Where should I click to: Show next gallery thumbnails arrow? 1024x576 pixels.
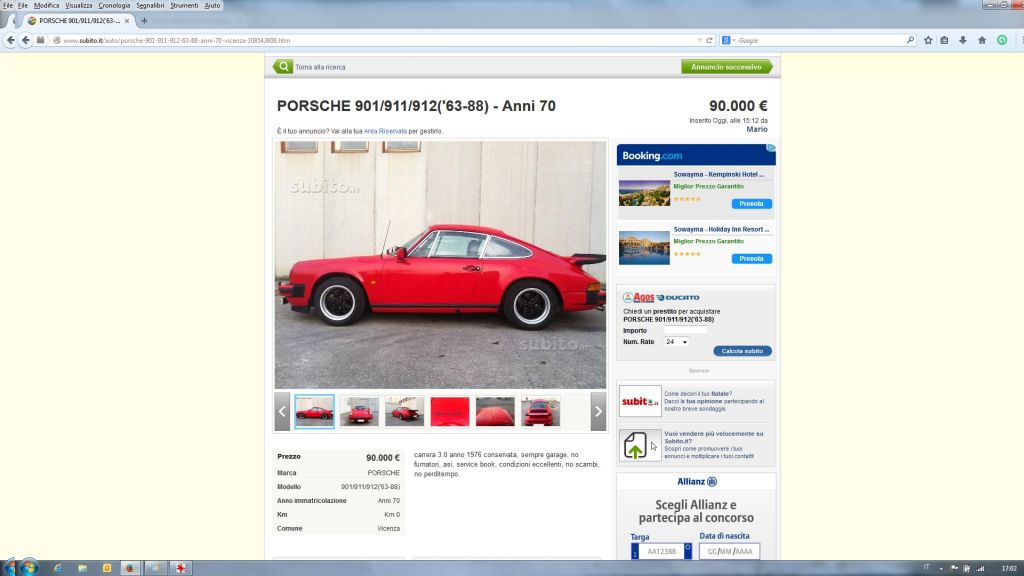tap(598, 411)
